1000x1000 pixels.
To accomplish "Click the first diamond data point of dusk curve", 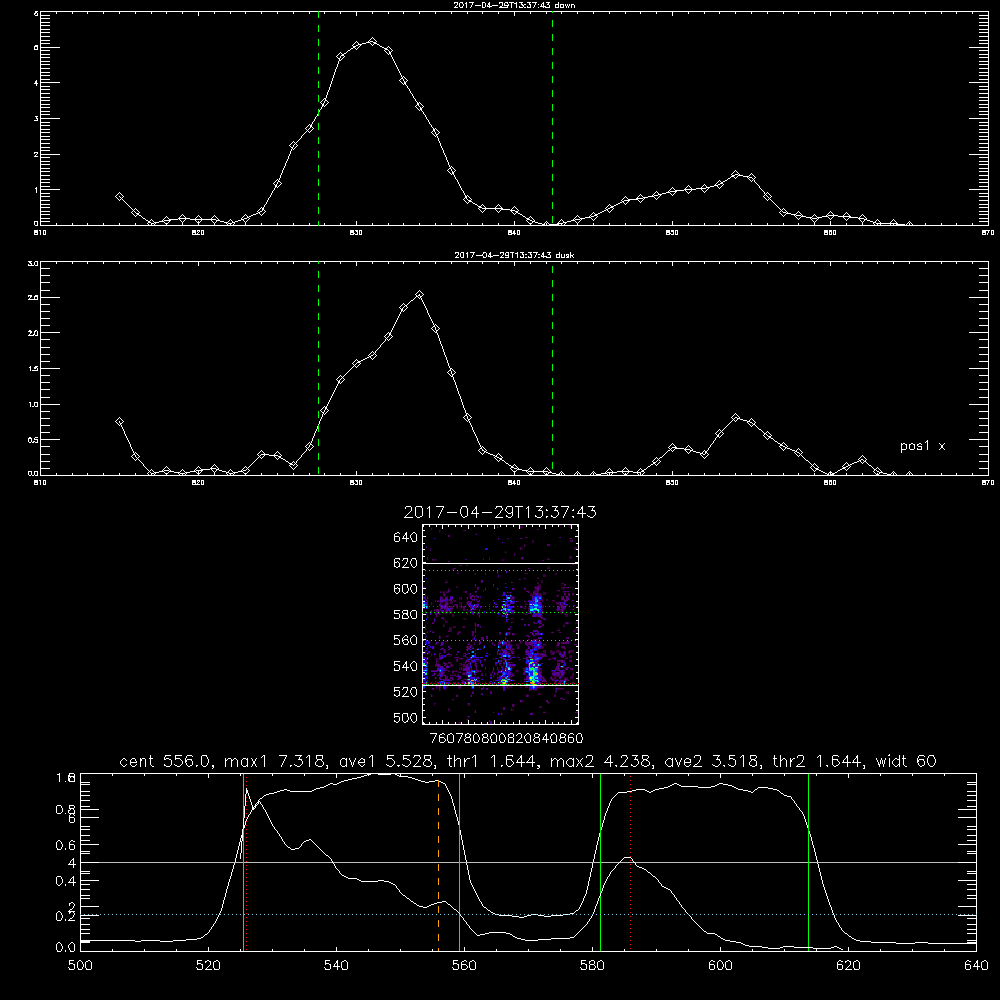I will 119,422.
